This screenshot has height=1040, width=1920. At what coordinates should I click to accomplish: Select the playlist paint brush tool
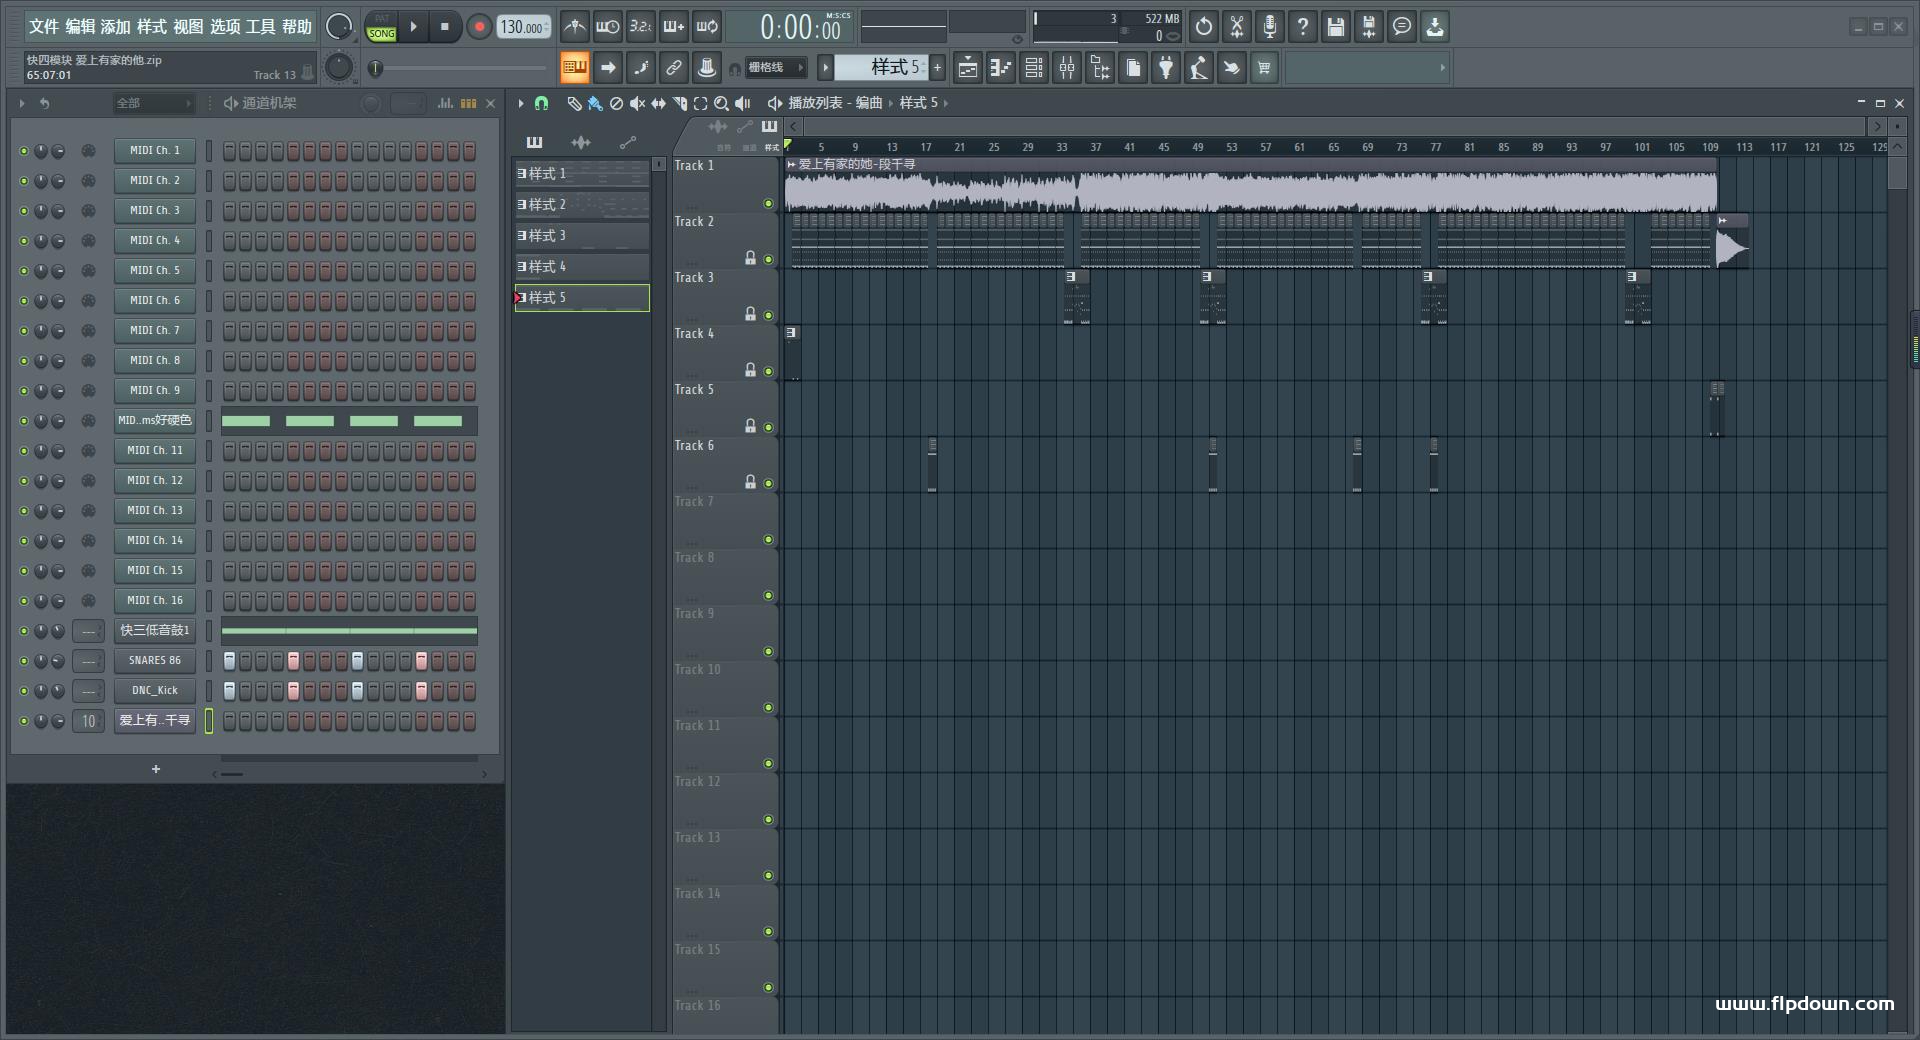click(x=595, y=103)
